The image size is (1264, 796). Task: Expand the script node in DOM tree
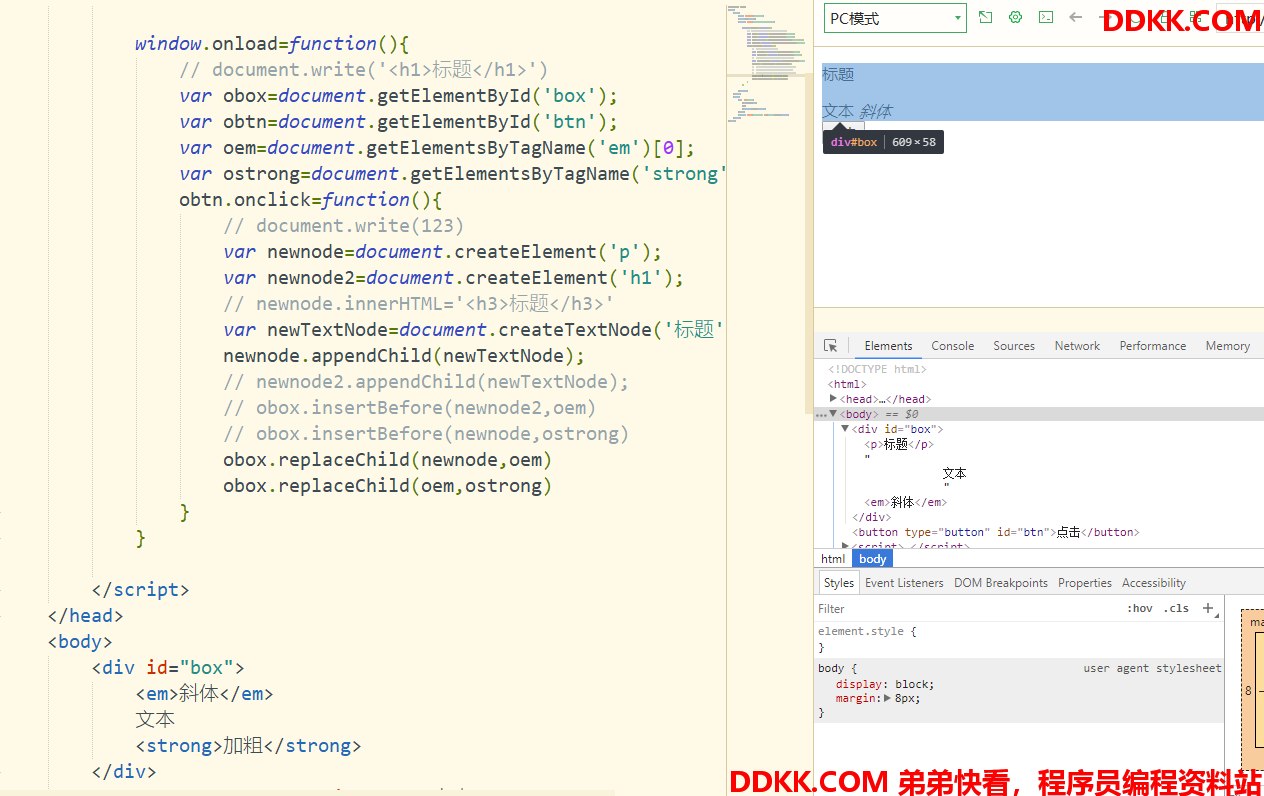point(845,546)
